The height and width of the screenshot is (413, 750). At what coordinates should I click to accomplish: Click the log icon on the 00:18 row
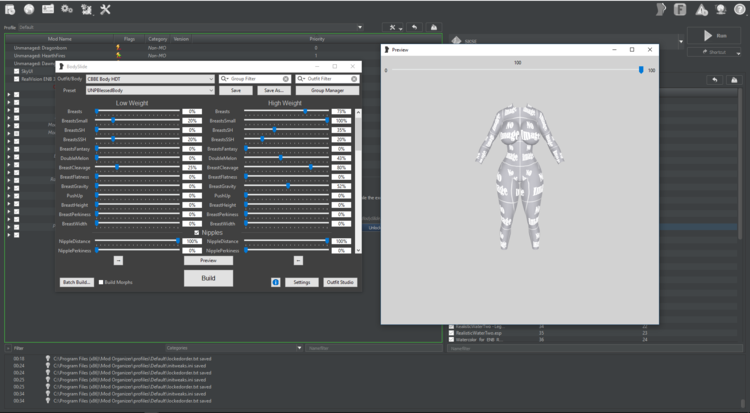tap(48, 358)
